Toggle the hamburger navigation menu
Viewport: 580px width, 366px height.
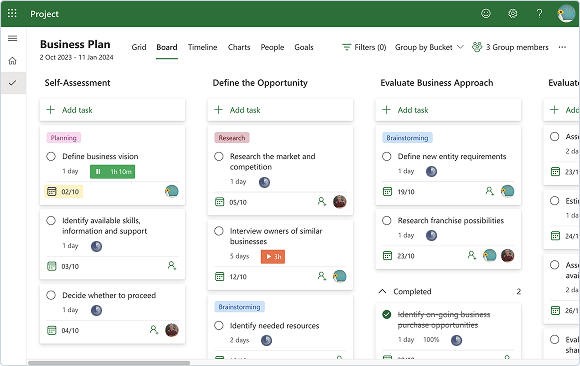(x=13, y=38)
